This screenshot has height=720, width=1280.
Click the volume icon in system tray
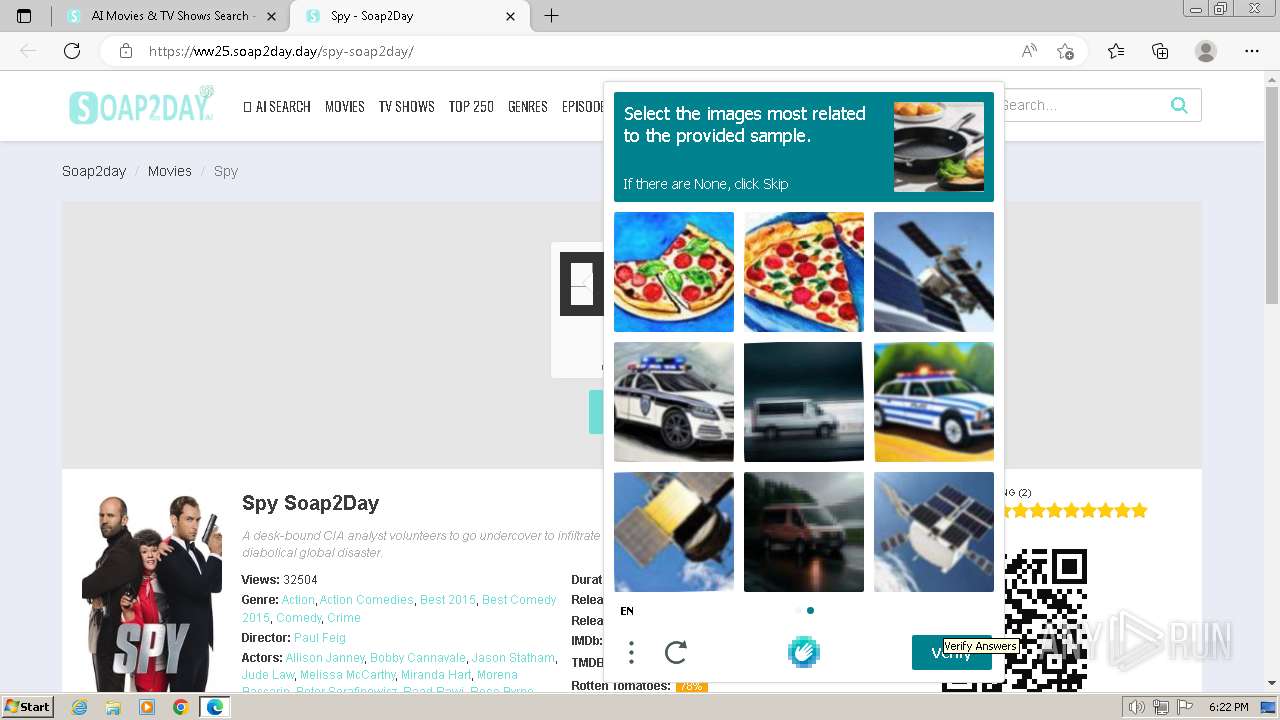click(x=1137, y=707)
